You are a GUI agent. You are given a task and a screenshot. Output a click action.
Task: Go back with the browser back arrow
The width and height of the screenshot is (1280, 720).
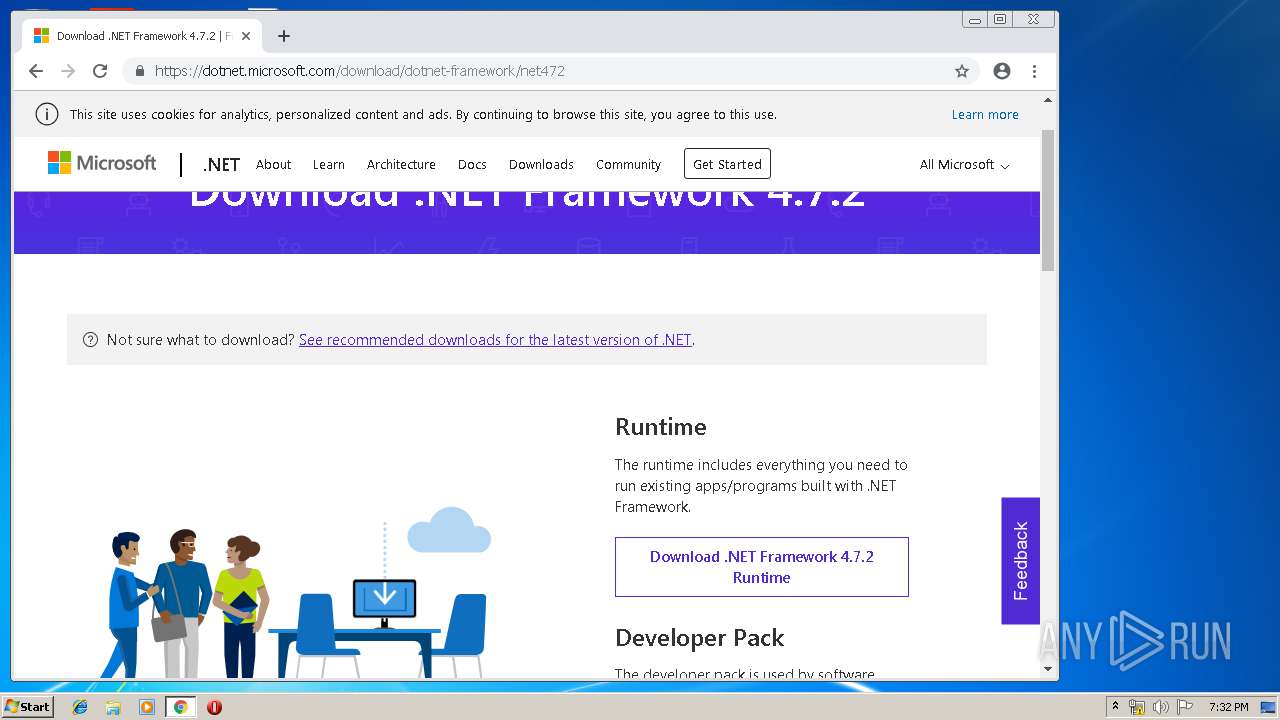click(x=36, y=71)
